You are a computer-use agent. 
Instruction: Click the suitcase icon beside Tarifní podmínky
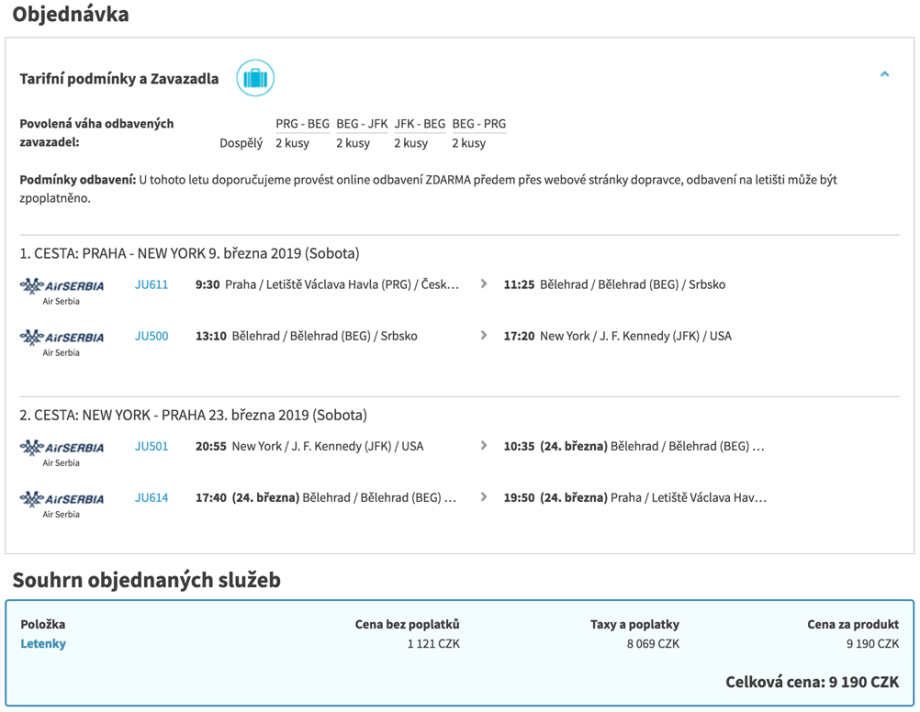coord(255,78)
